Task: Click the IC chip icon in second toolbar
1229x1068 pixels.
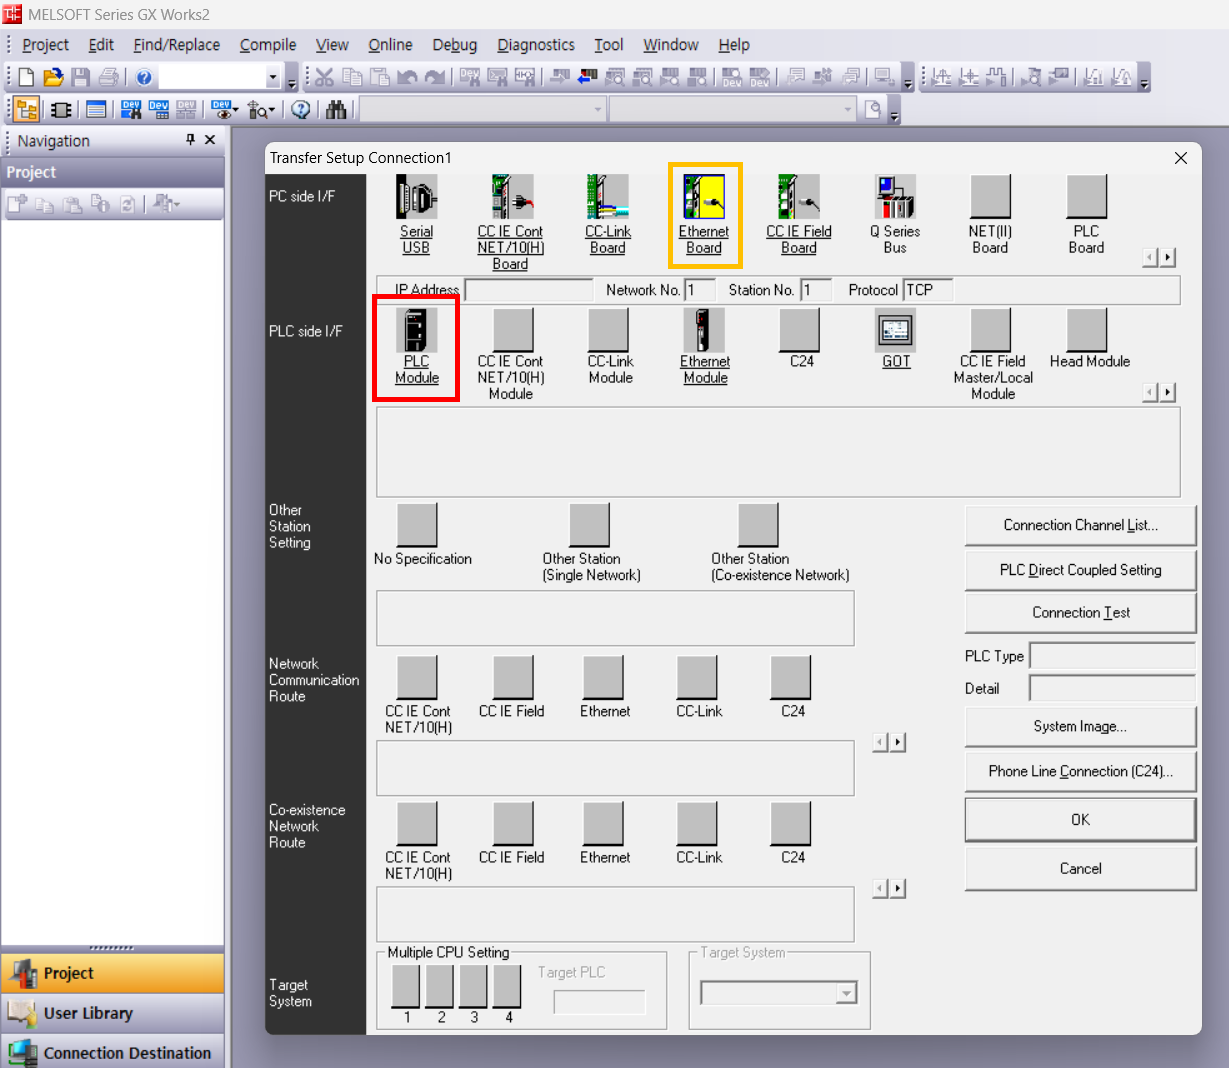Action: click(61, 109)
